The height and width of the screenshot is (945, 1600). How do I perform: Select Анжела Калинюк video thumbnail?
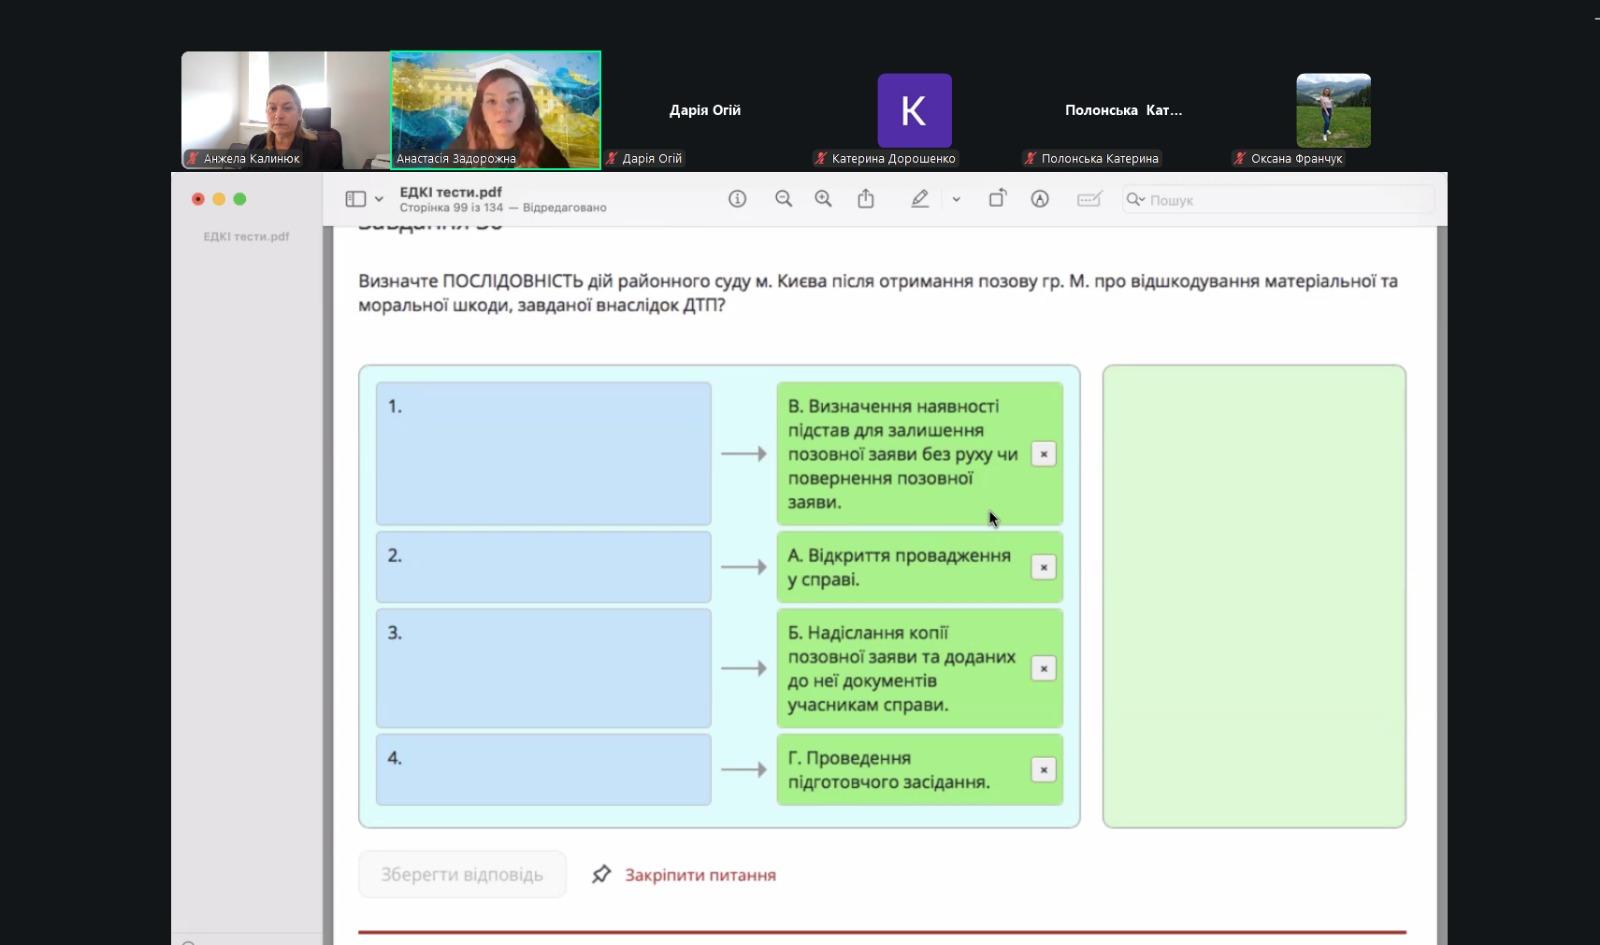(x=285, y=110)
